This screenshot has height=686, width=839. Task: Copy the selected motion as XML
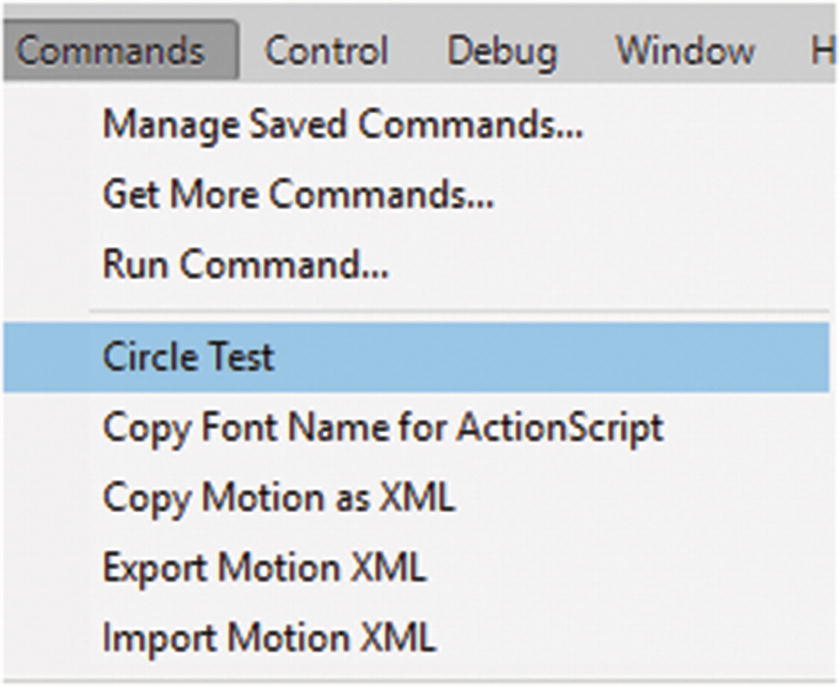click(x=279, y=498)
